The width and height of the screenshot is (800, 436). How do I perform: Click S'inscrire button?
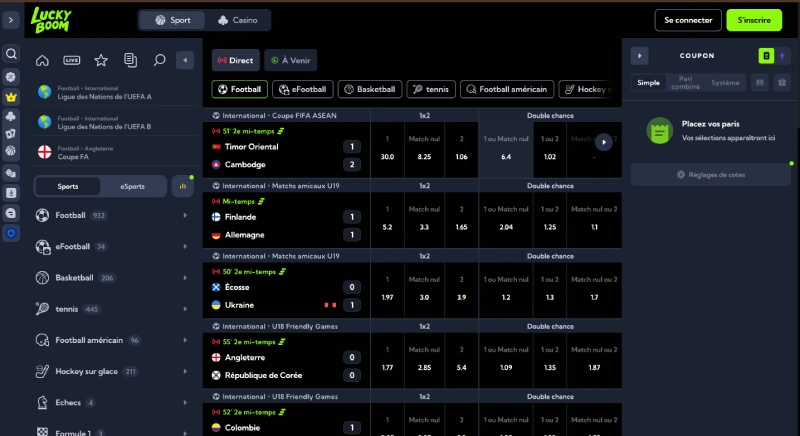(x=754, y=20)
